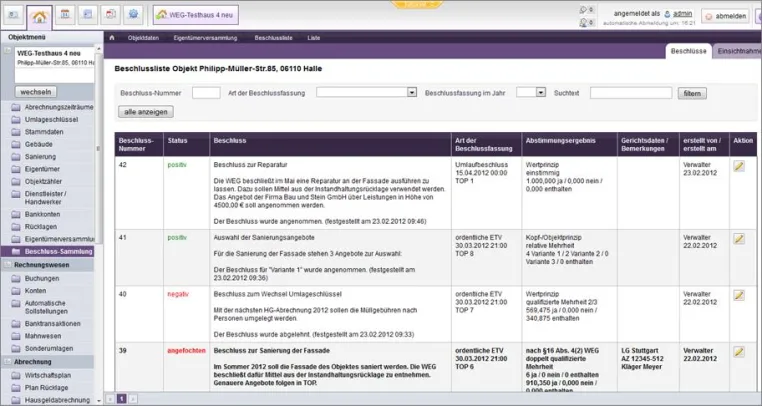Switch to Beschlüsse tab
Screen dimensions: 762x406
click(x=689, y=51)
